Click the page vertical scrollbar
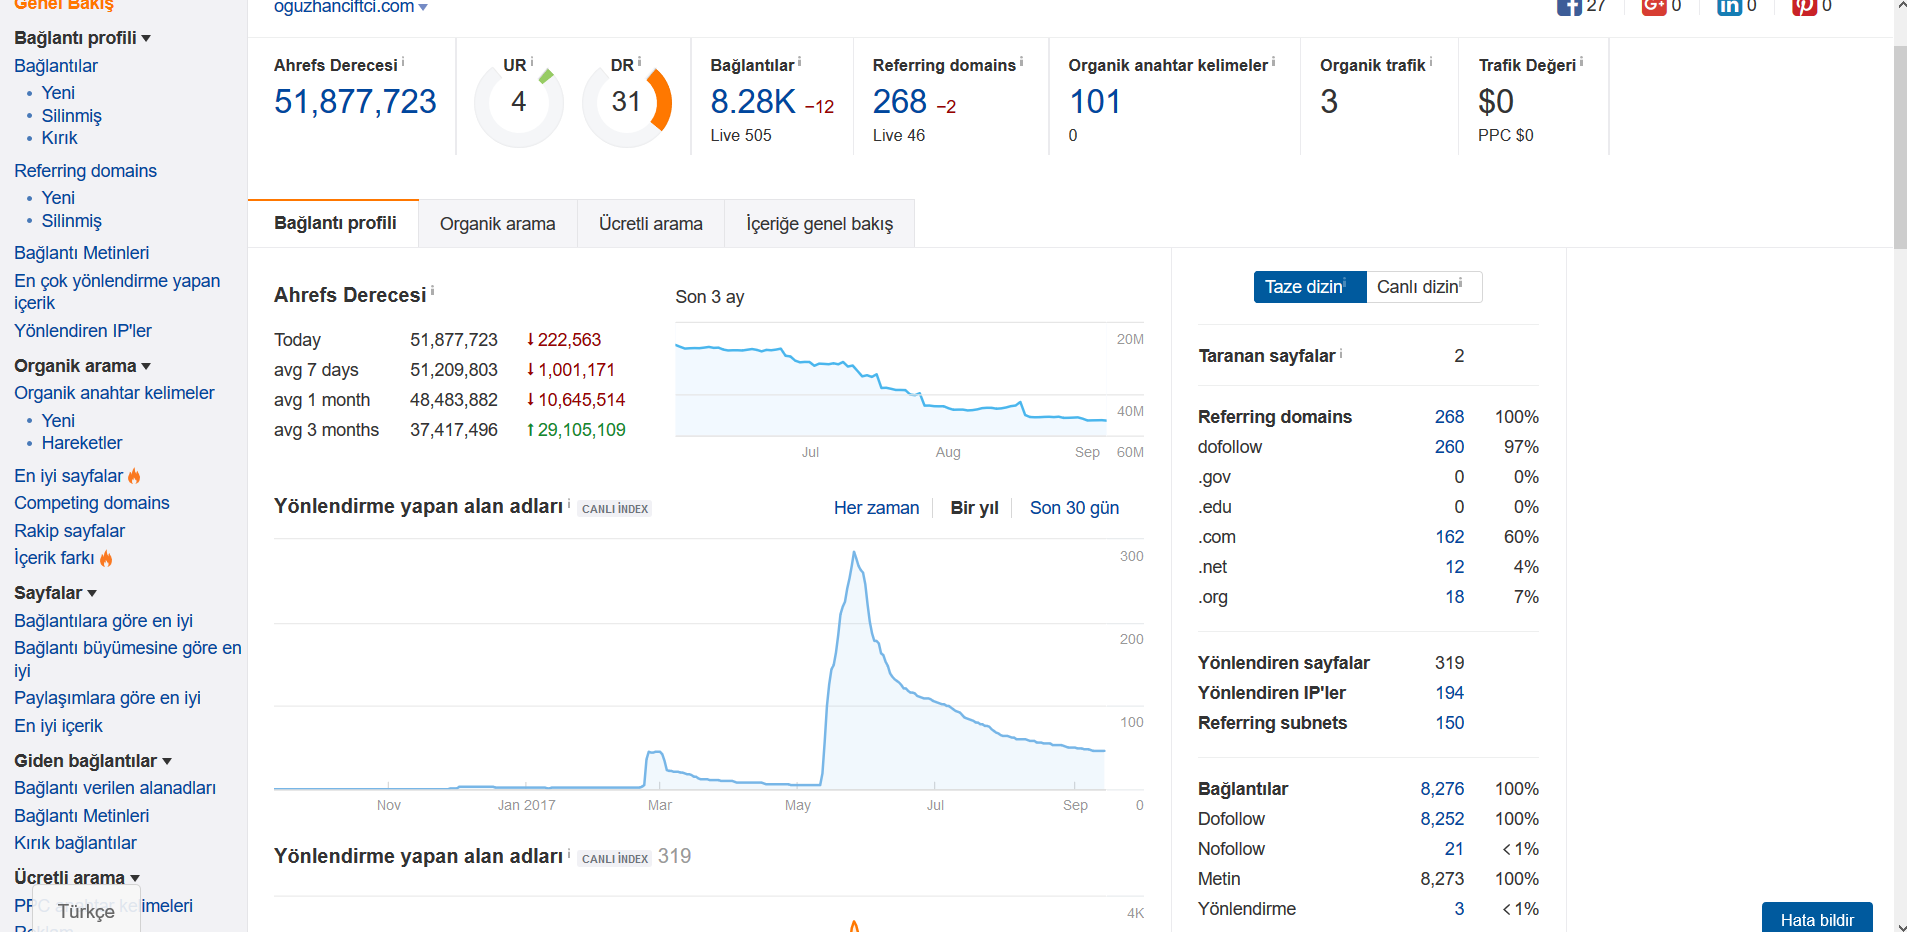Image resolution: width=1907 pixels, height=932 pixels. tap(1900, 145)
